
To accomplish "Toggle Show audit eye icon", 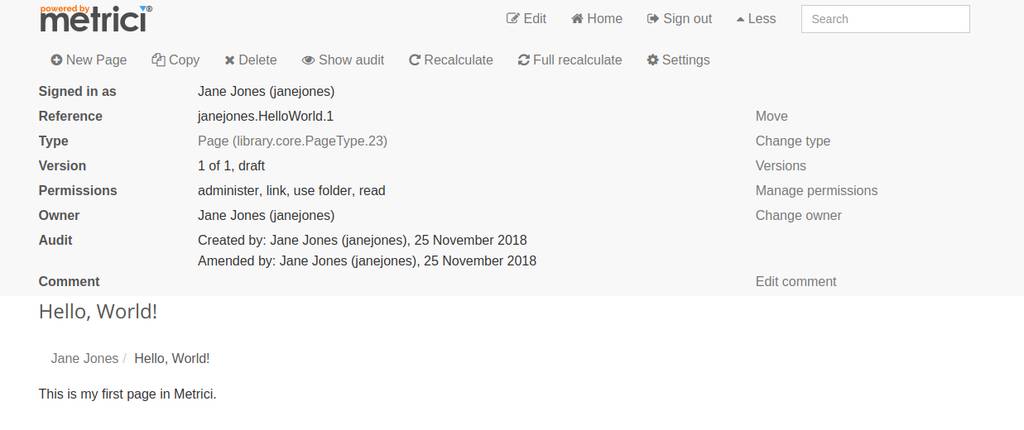I will pos(308,60).
